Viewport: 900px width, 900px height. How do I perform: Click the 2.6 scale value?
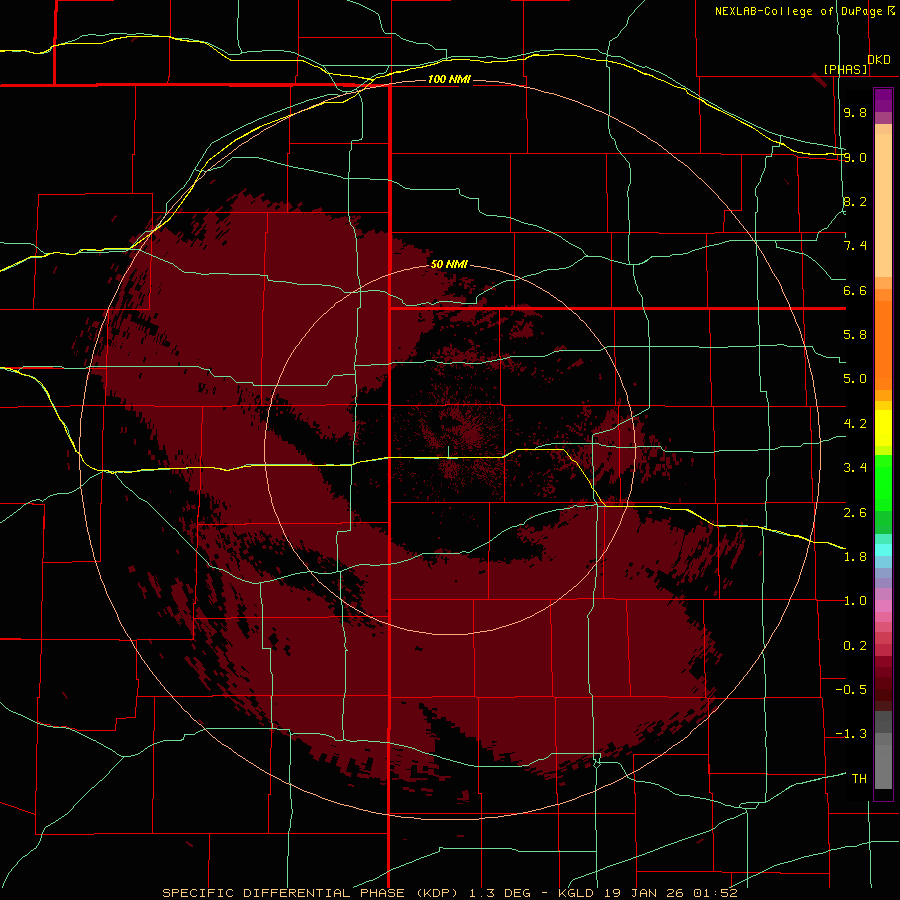855,512
